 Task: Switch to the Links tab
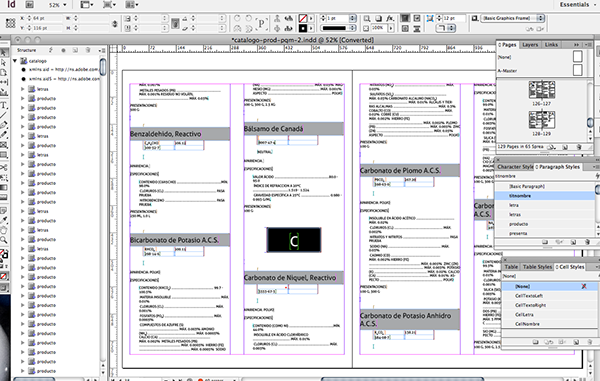(551, 45)
